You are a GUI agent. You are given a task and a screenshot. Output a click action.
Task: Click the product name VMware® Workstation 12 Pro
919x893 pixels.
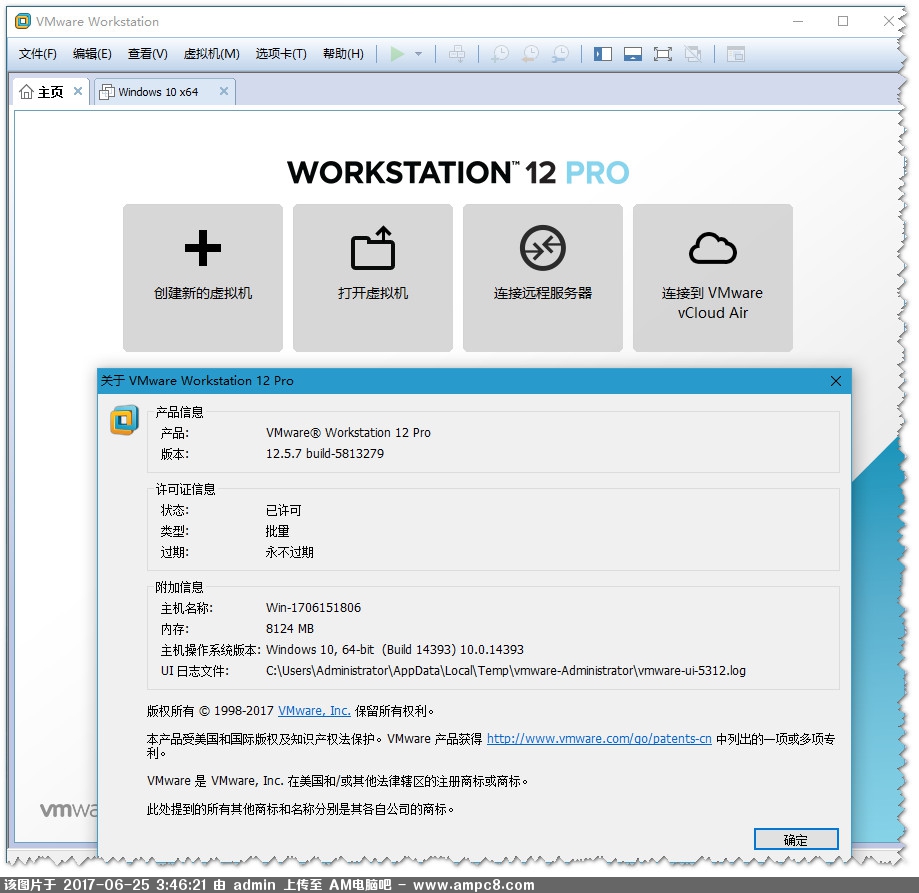tap(348, 432)
